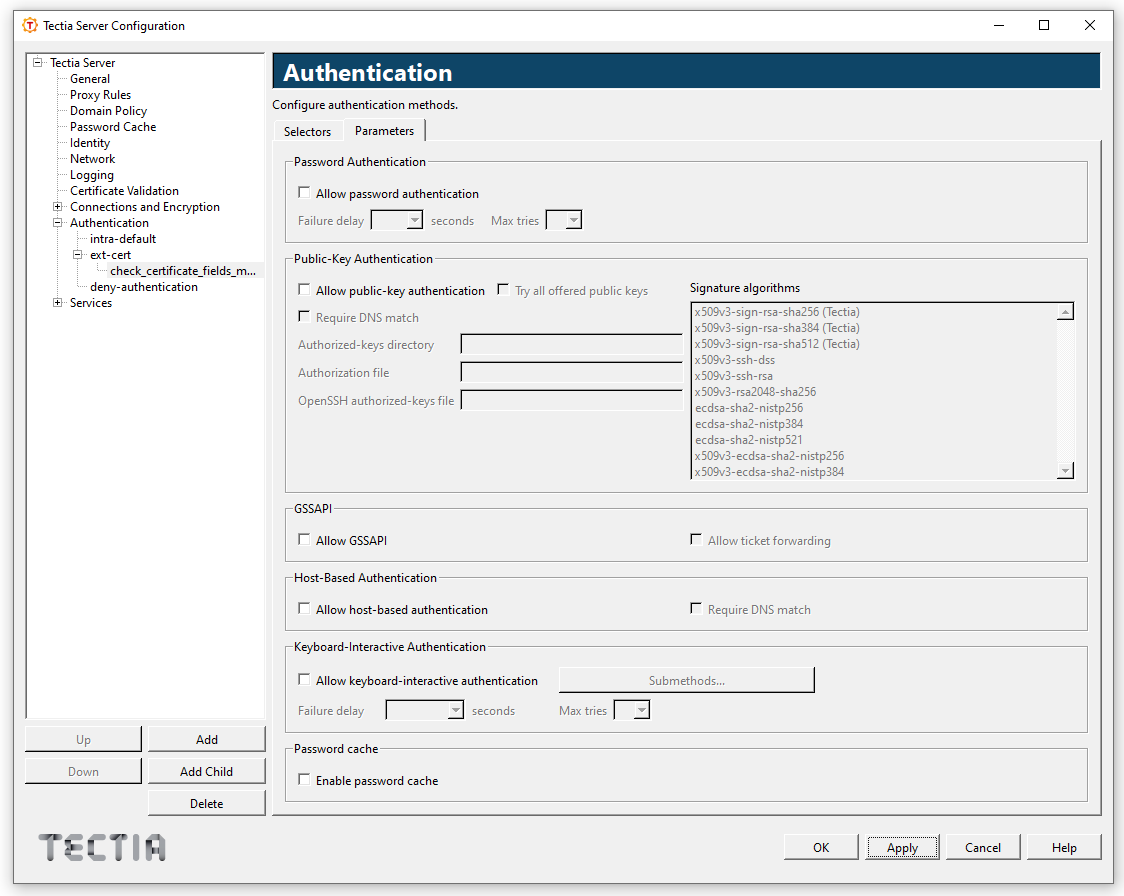Toggle host-based Require DNS match

696,609
